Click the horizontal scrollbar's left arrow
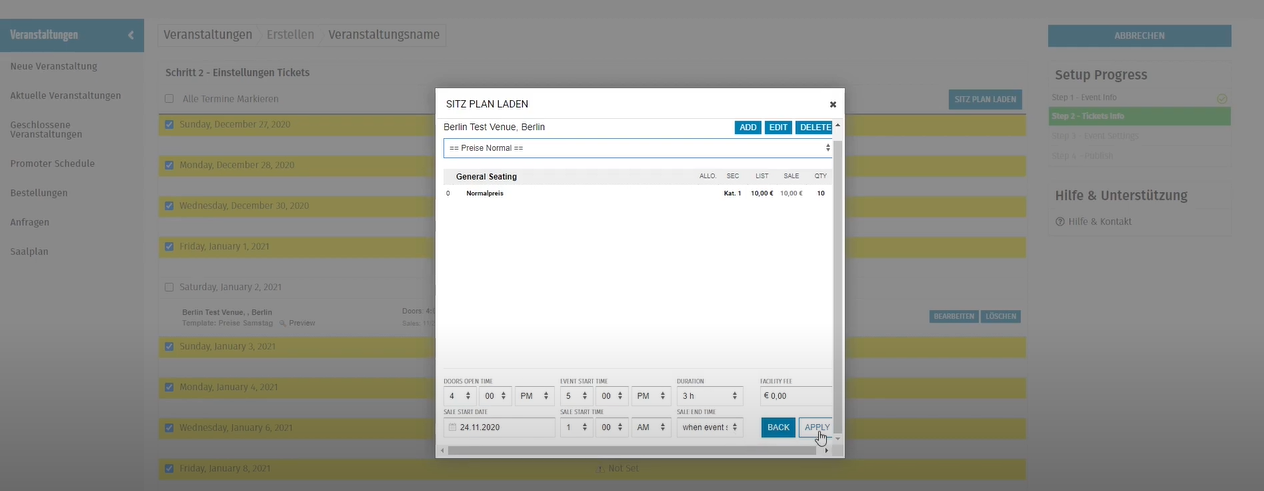 coord(442,451)
